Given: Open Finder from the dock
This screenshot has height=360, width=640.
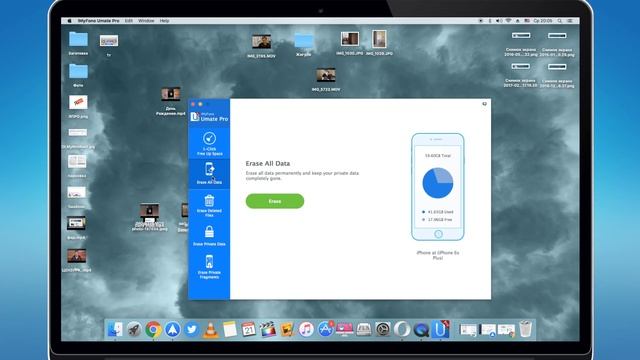Looking at the screenshot, I should (x=115, y=329).
